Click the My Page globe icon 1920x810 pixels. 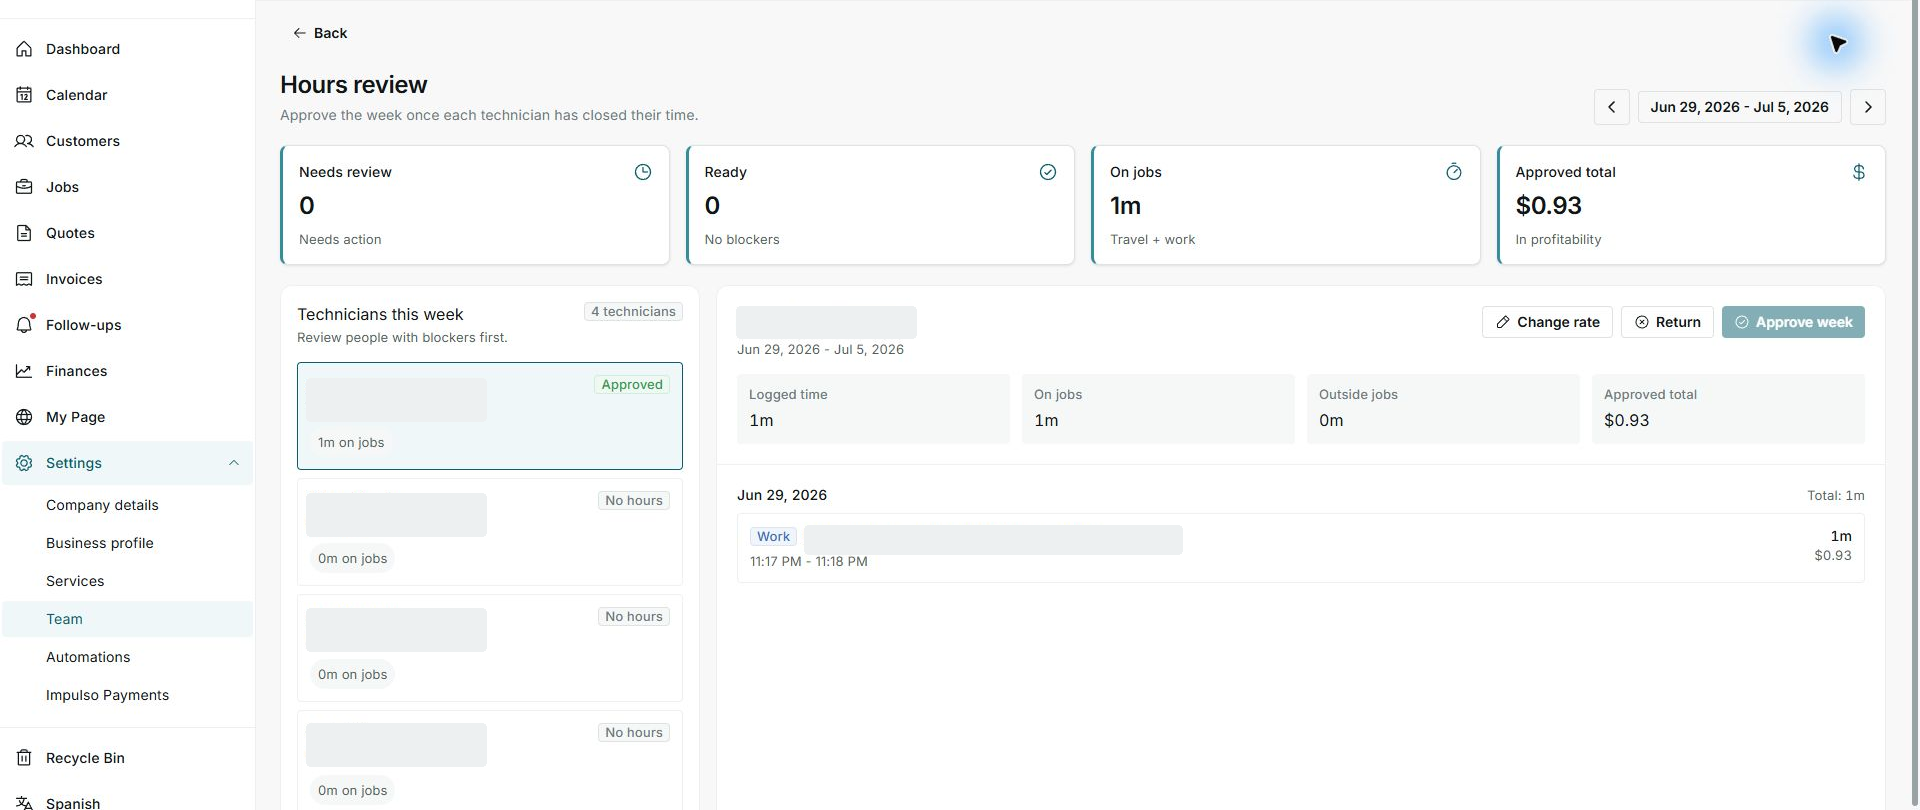coord(24,417)
